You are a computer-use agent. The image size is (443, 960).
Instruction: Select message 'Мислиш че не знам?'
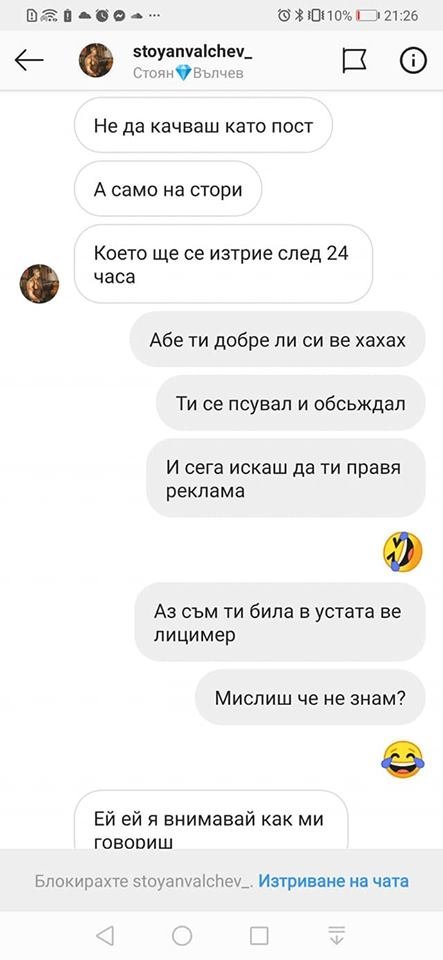click(310, 697)
